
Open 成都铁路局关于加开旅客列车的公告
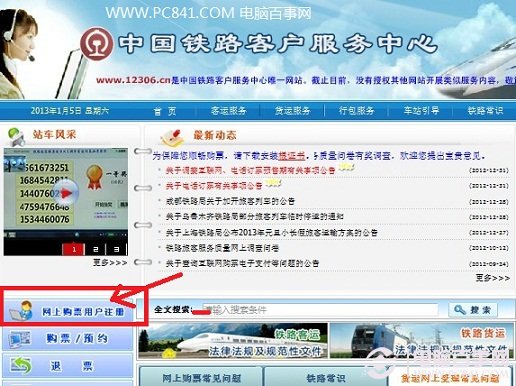230,201
